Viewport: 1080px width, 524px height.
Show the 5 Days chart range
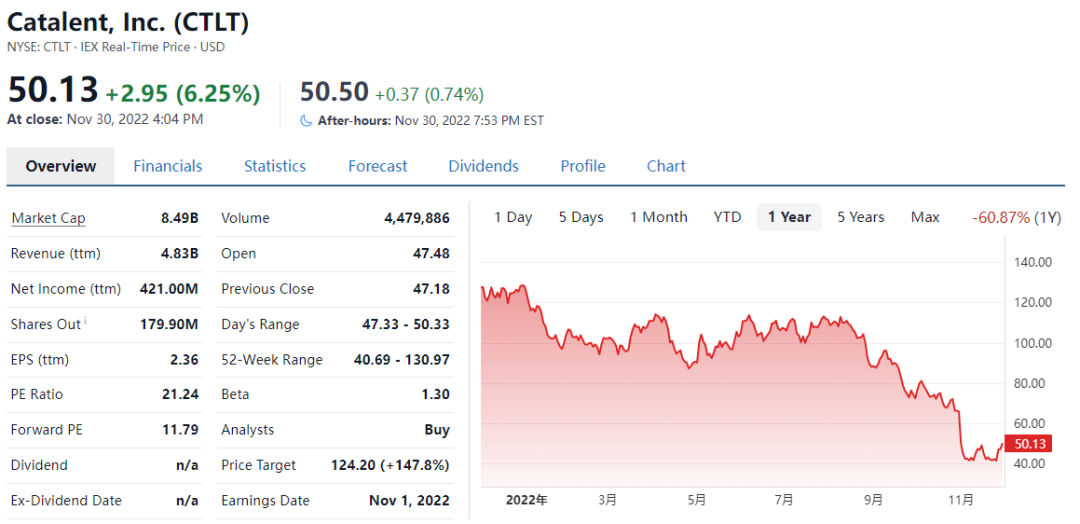point(581,217)
